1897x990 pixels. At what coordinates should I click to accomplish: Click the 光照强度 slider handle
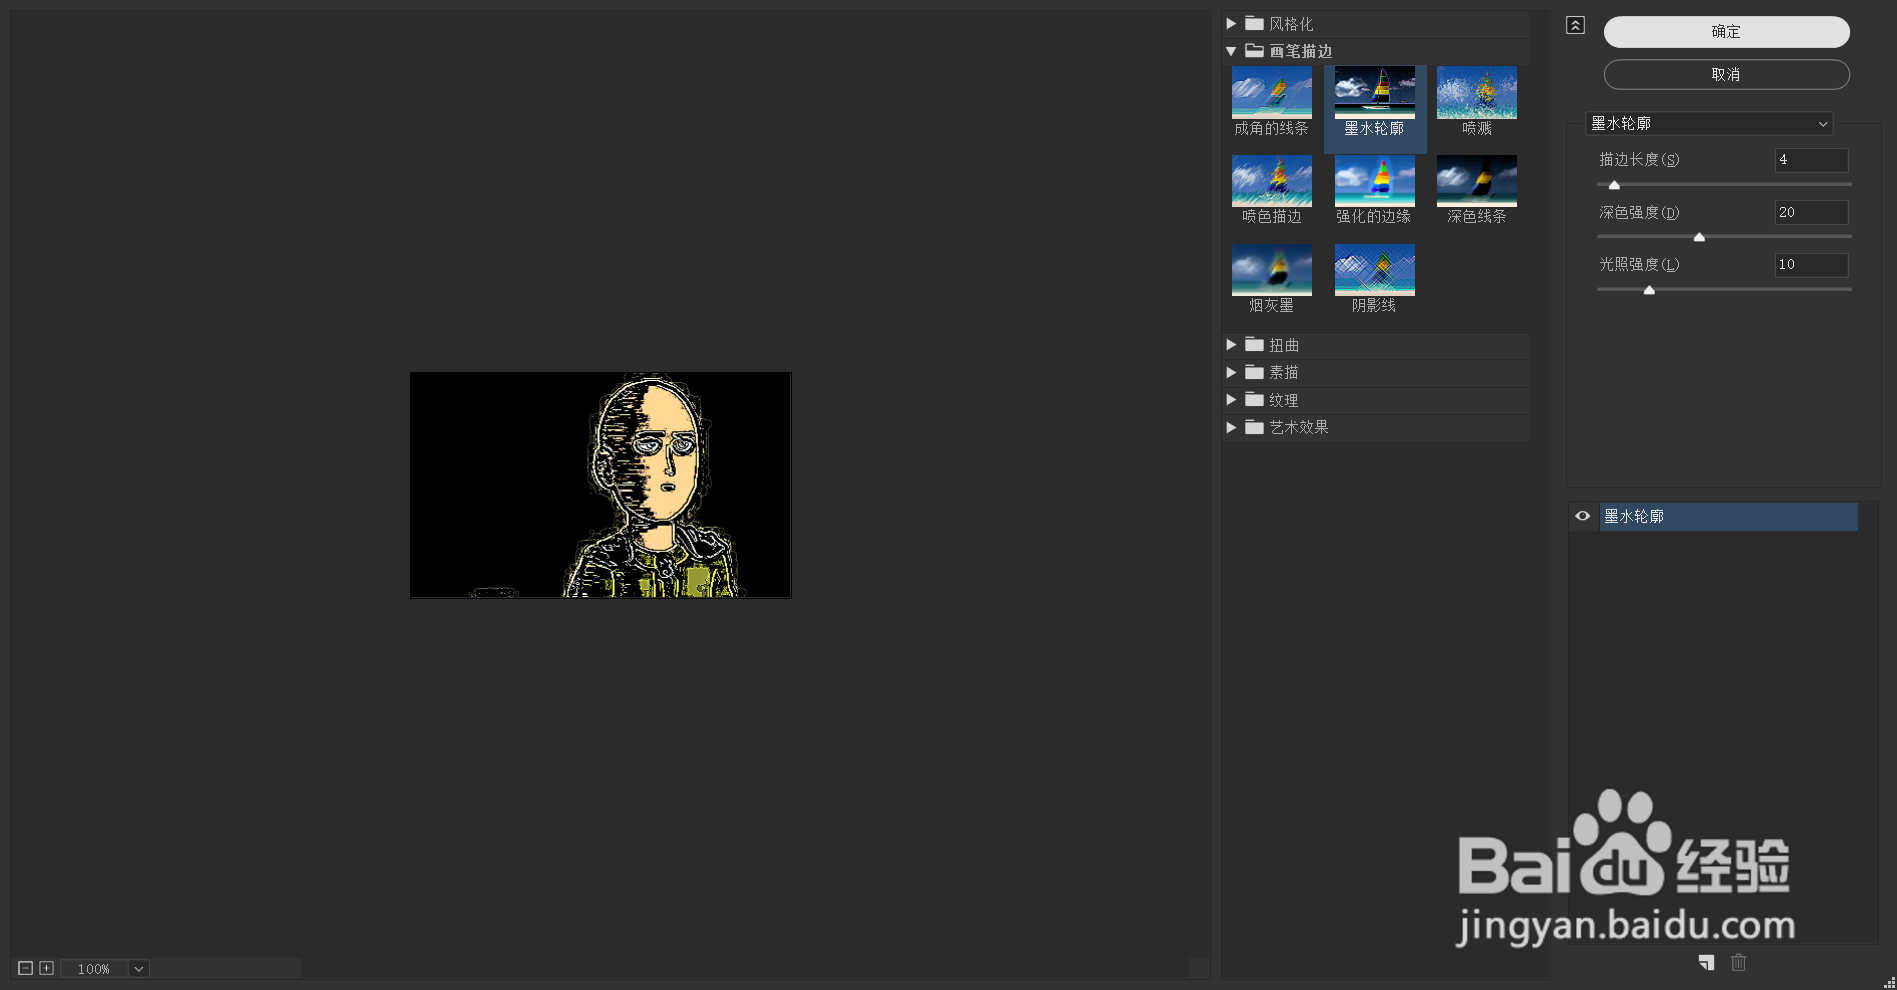click(1649, 290)
